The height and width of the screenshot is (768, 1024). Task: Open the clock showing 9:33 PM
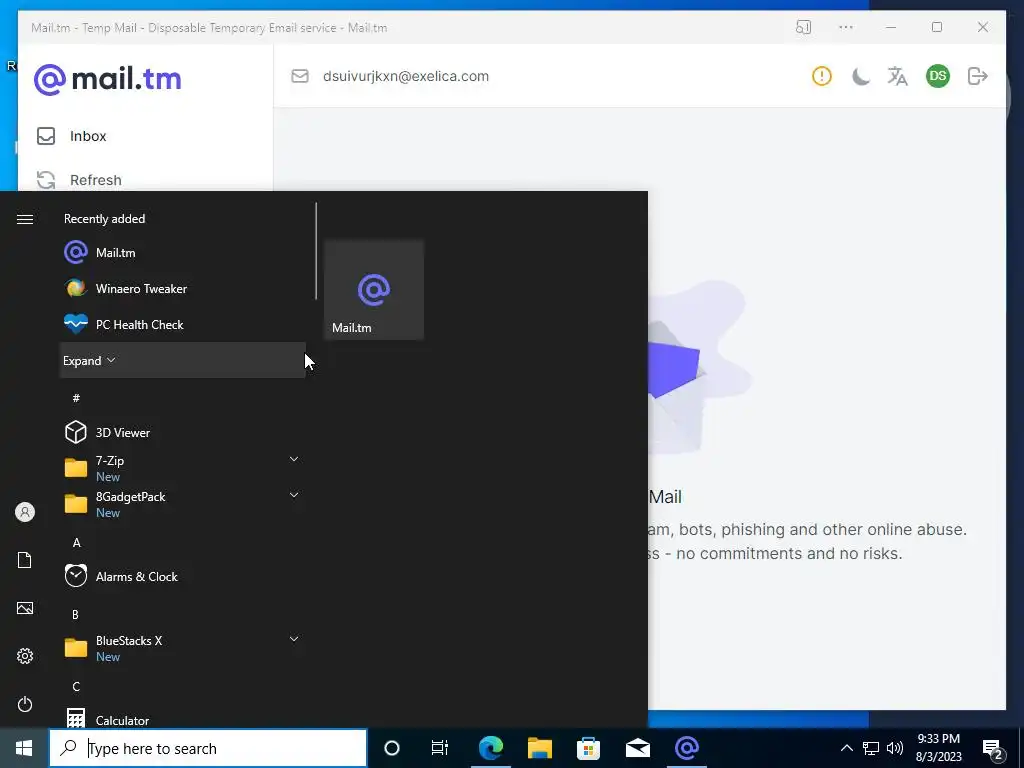point(938,748)
